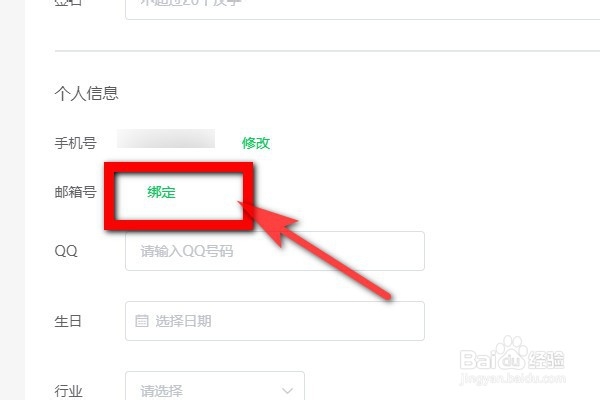The image size is (600, 400).
Task: Click the calendar icon in birthday field
Action: pos(142,320)
